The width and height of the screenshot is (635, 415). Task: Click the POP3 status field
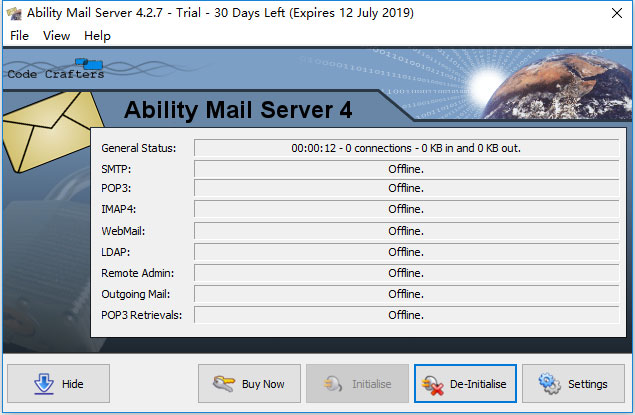tap(406, 188)
